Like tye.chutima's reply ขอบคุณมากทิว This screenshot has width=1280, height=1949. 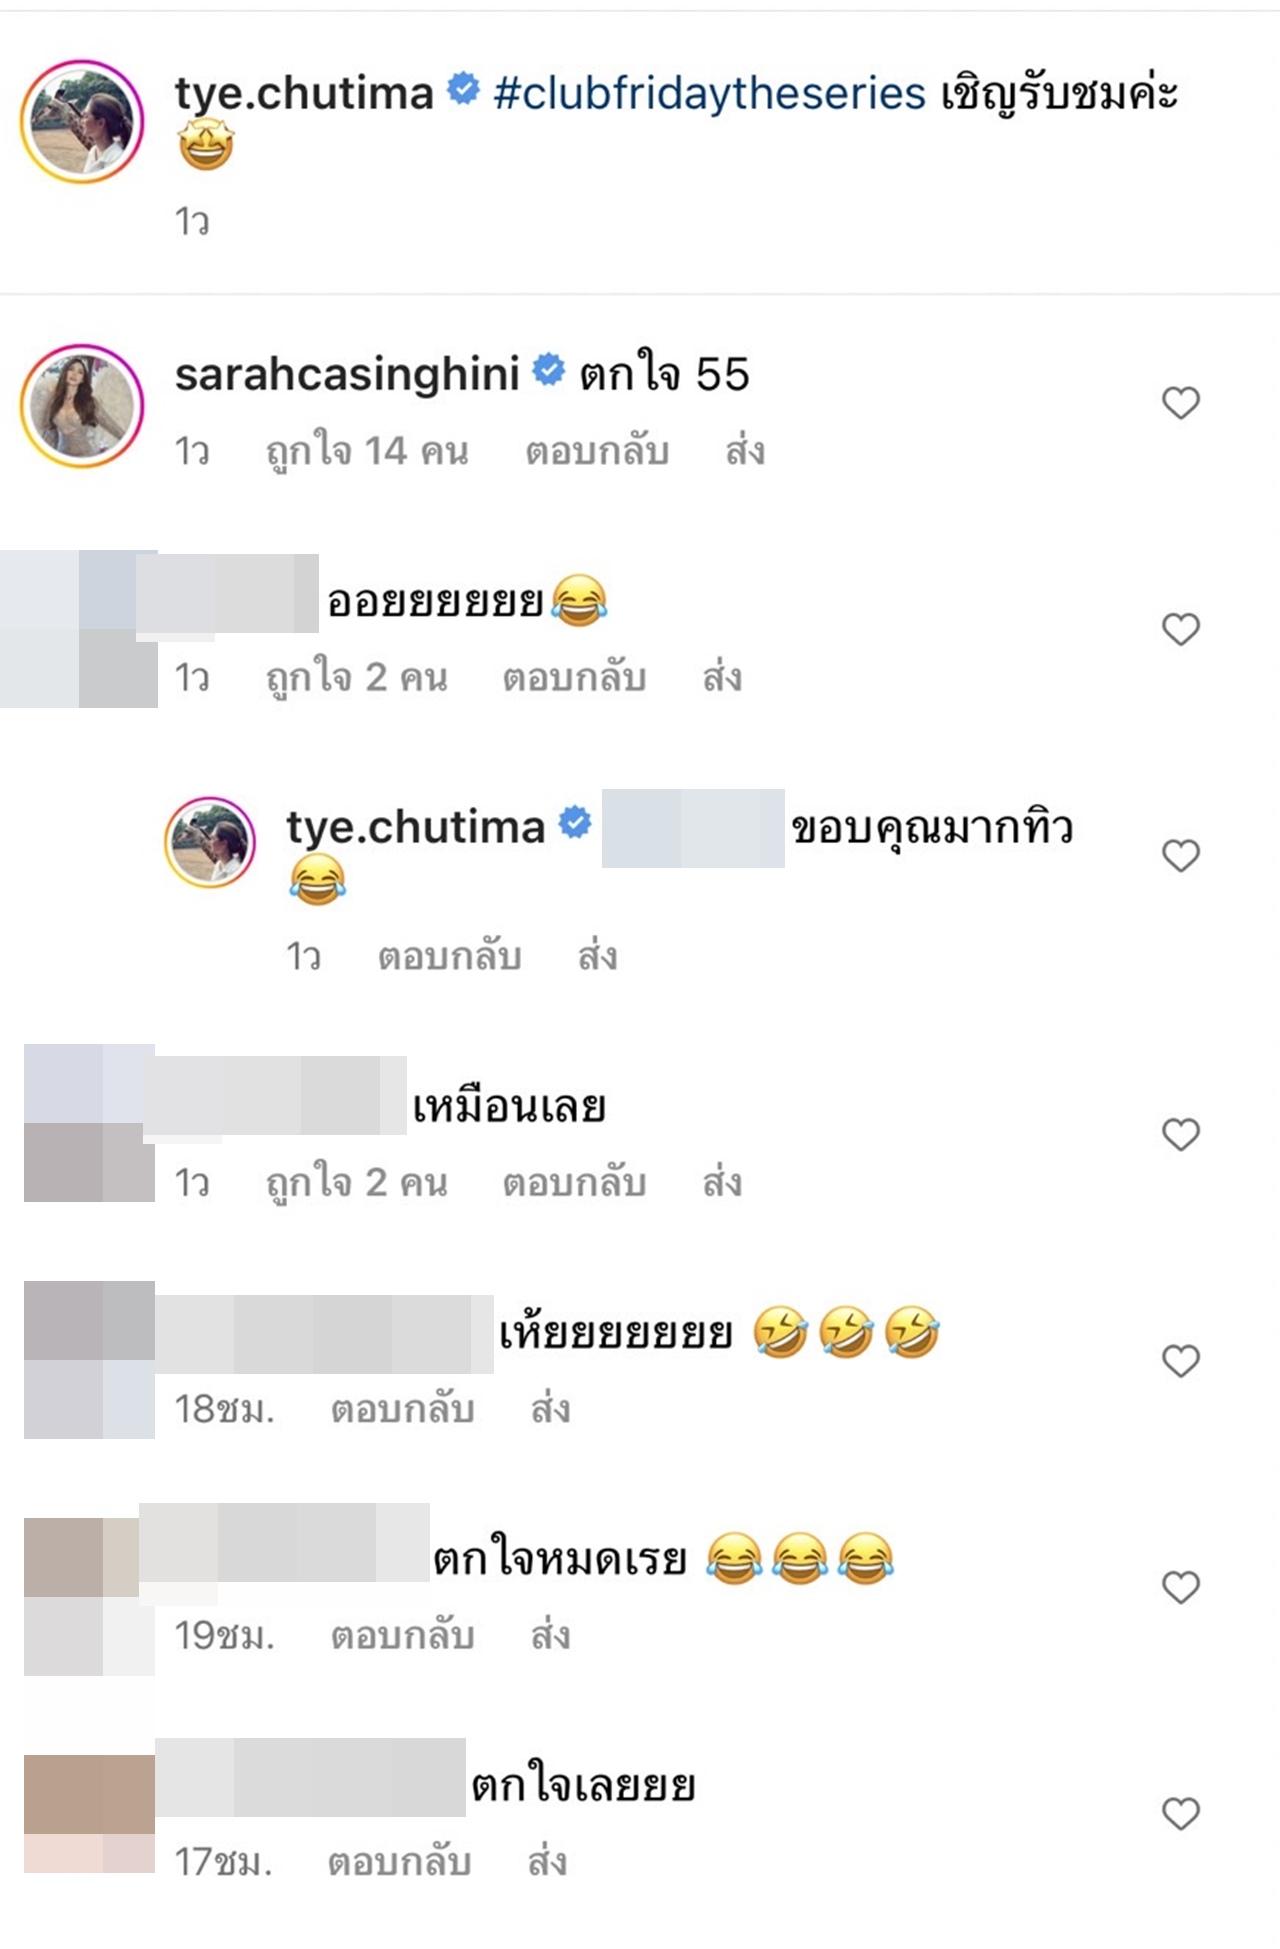coord(1180,855)
